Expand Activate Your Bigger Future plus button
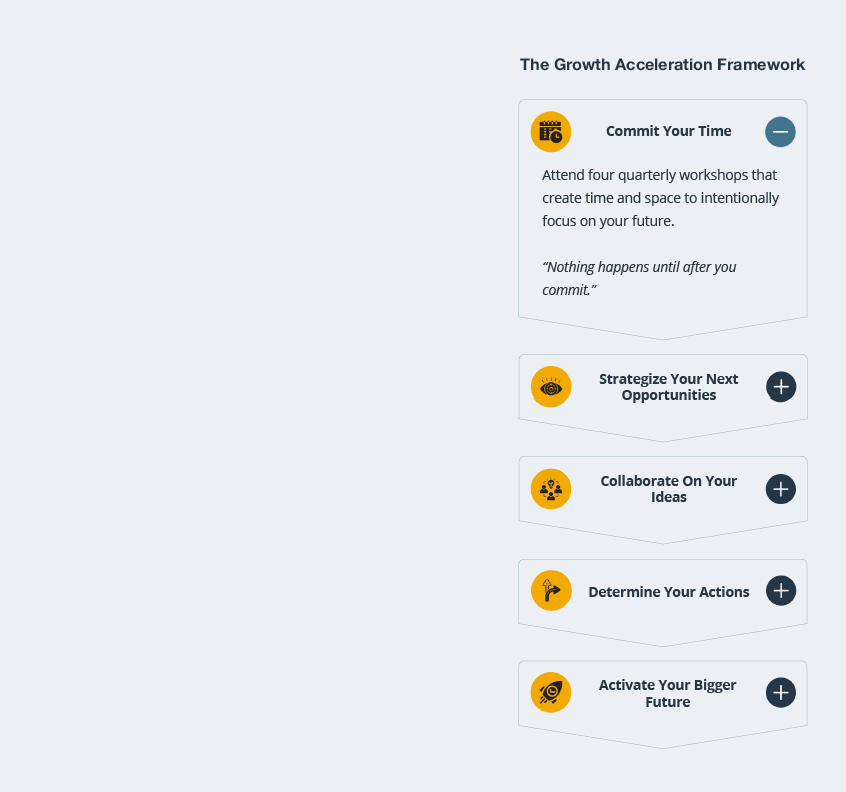 pyautogui.click(x=781, y=693)
